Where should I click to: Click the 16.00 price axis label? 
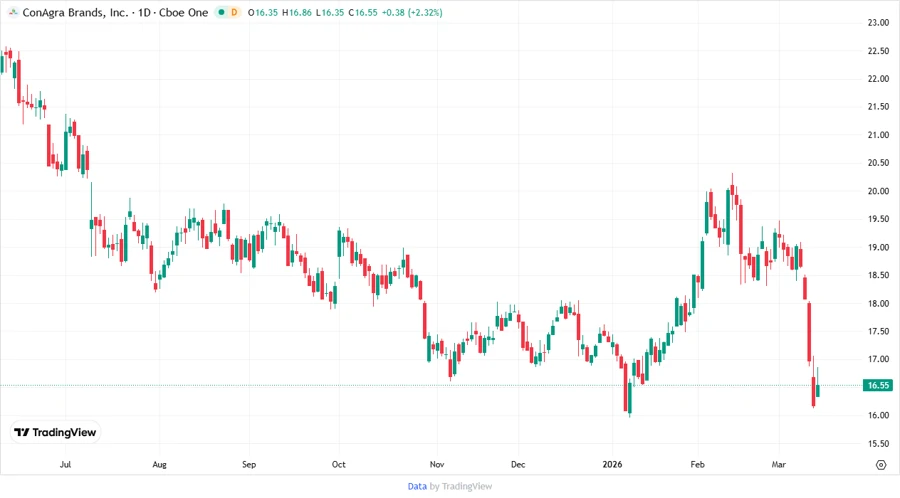(x=878, y=415)
